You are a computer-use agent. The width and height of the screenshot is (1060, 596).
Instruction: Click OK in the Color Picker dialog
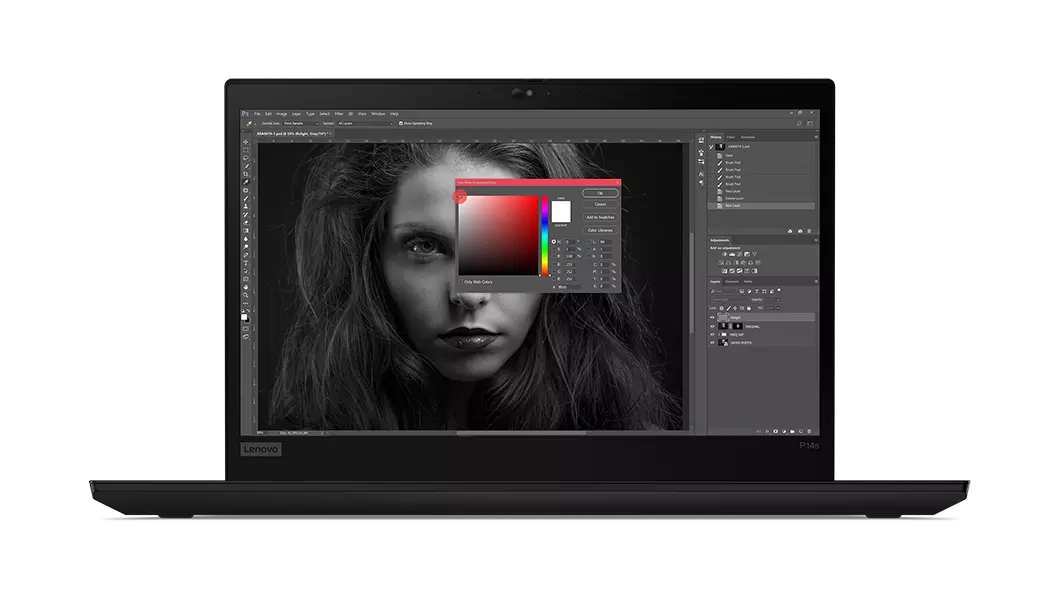pyautogui.click(x=600, y=193)
